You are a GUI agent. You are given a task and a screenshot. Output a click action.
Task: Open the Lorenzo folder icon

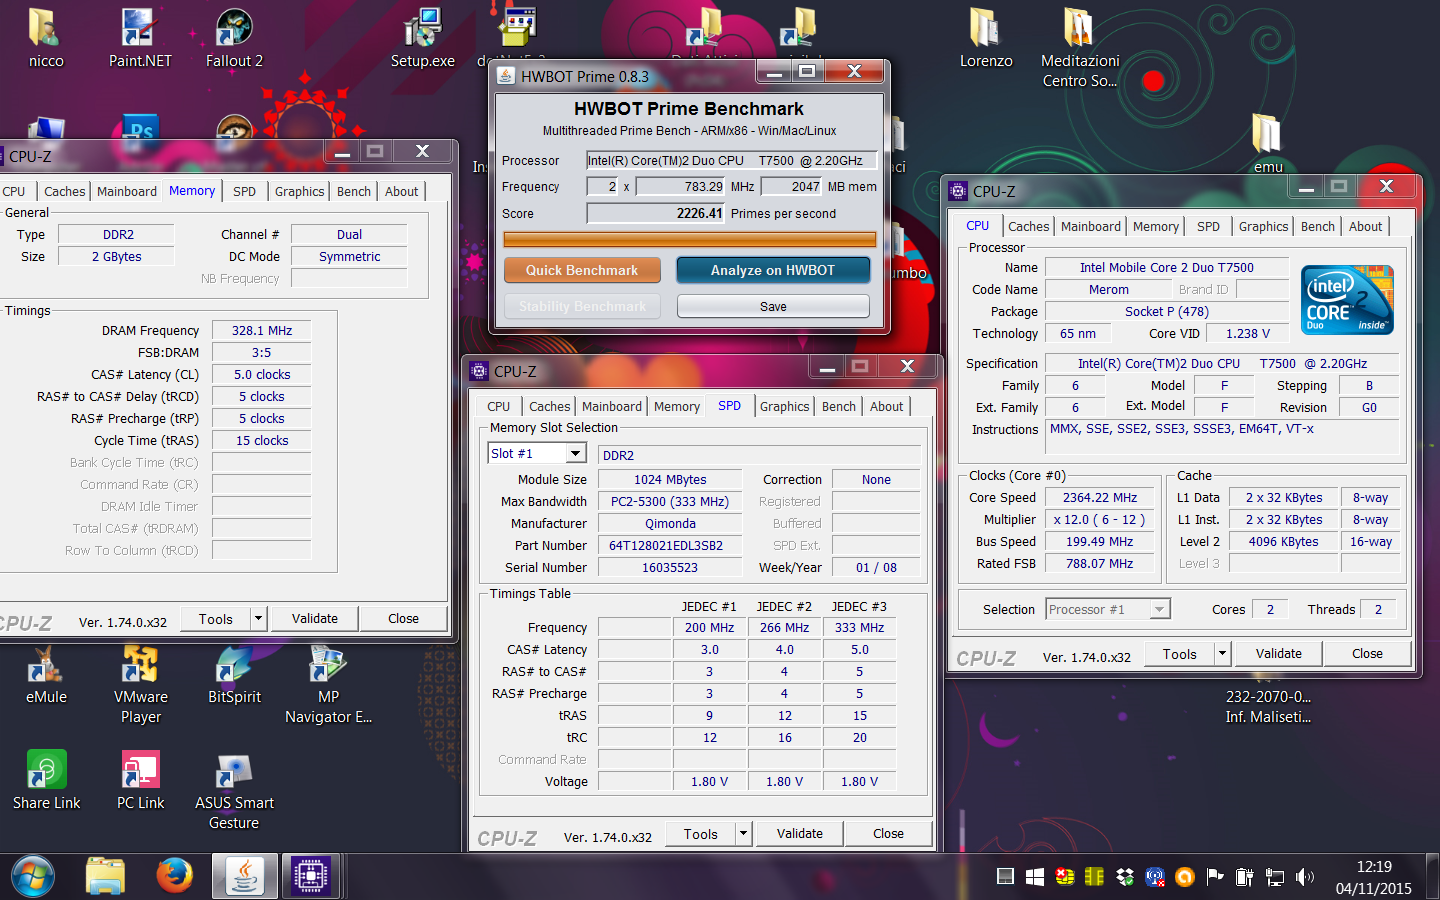pos(986,38)
